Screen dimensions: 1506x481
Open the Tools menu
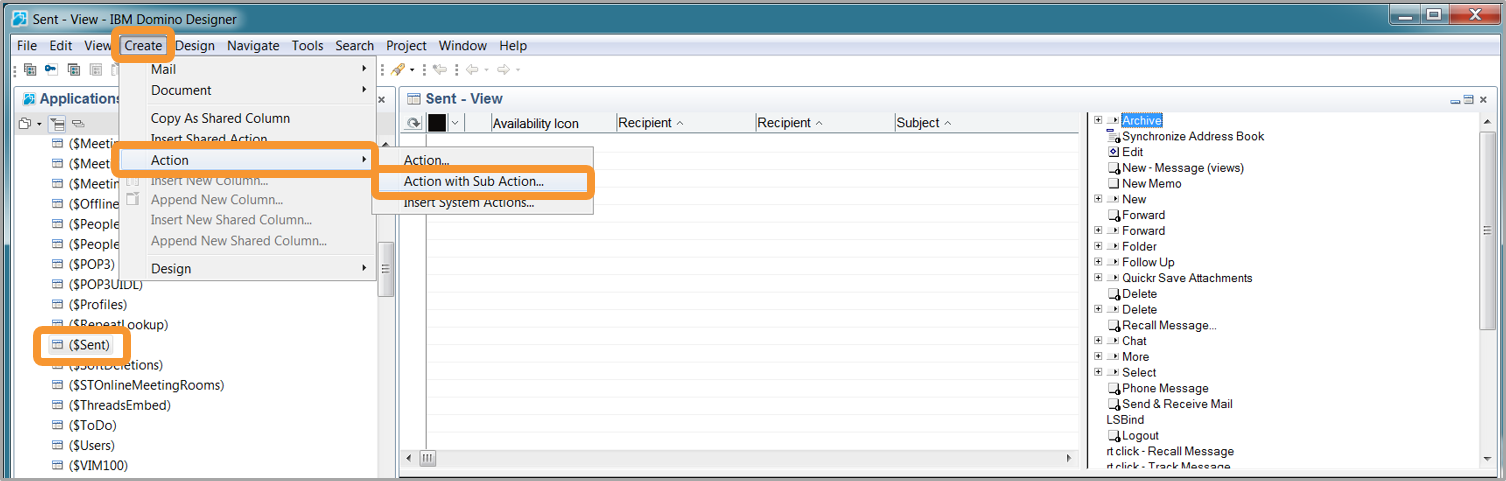click(308, 46)
